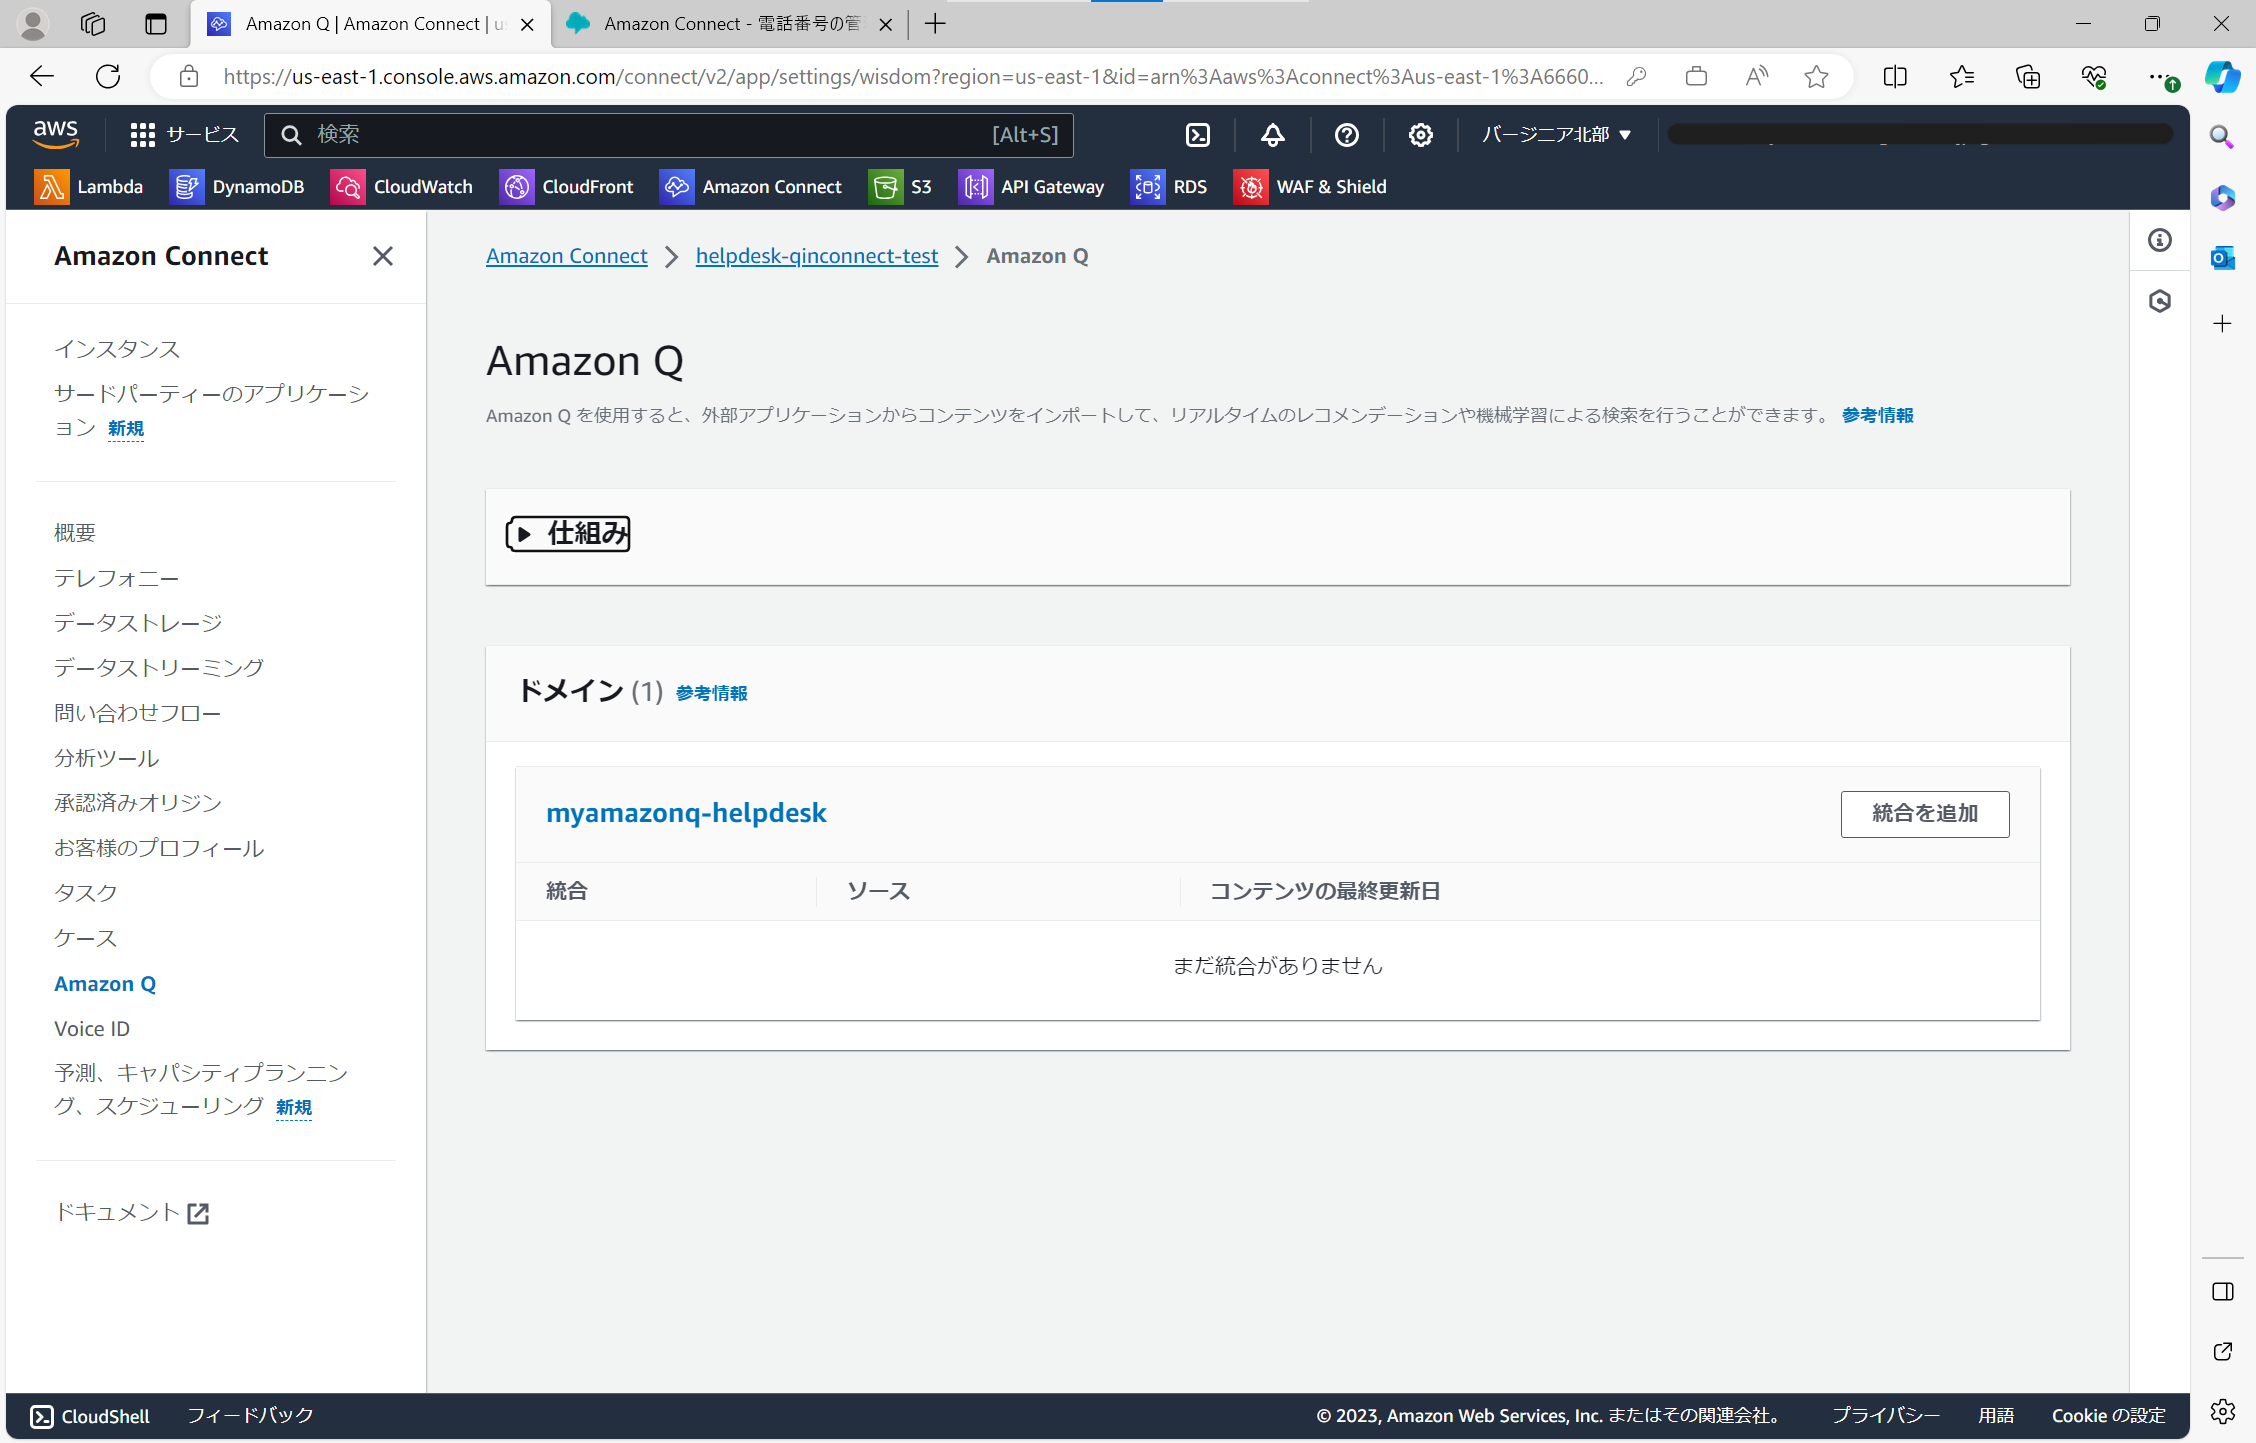Select 分析ツール in the side navigation
Screen dimensions: 2256x1443
click(x=107, y=758)
